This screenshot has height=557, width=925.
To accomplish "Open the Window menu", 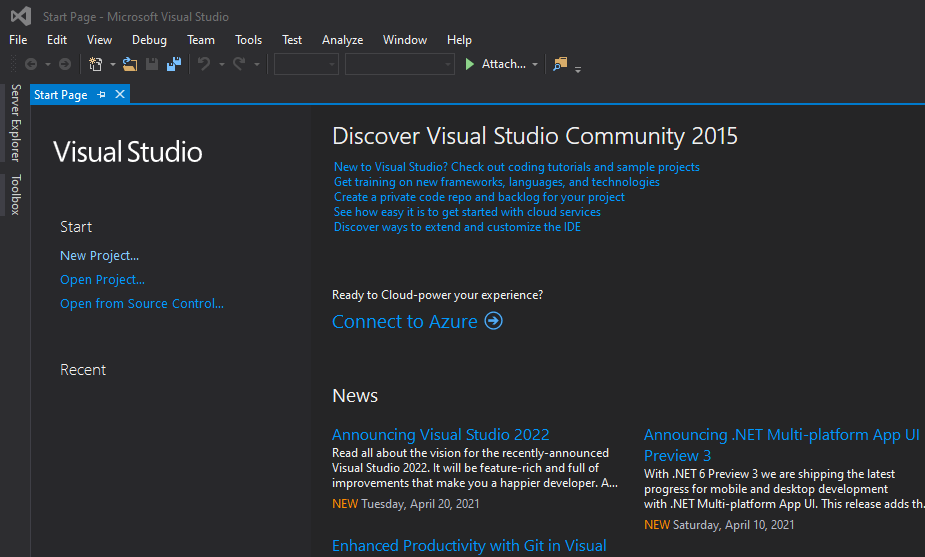I will click(x=405, y=40).
